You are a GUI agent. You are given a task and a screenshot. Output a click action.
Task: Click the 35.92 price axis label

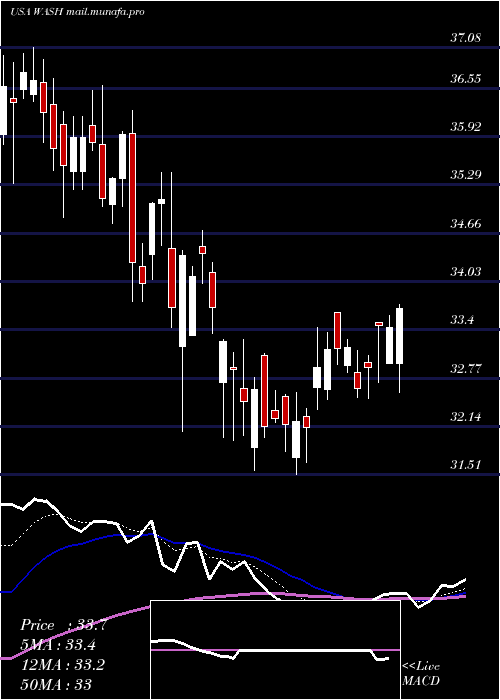click(465, 127)
